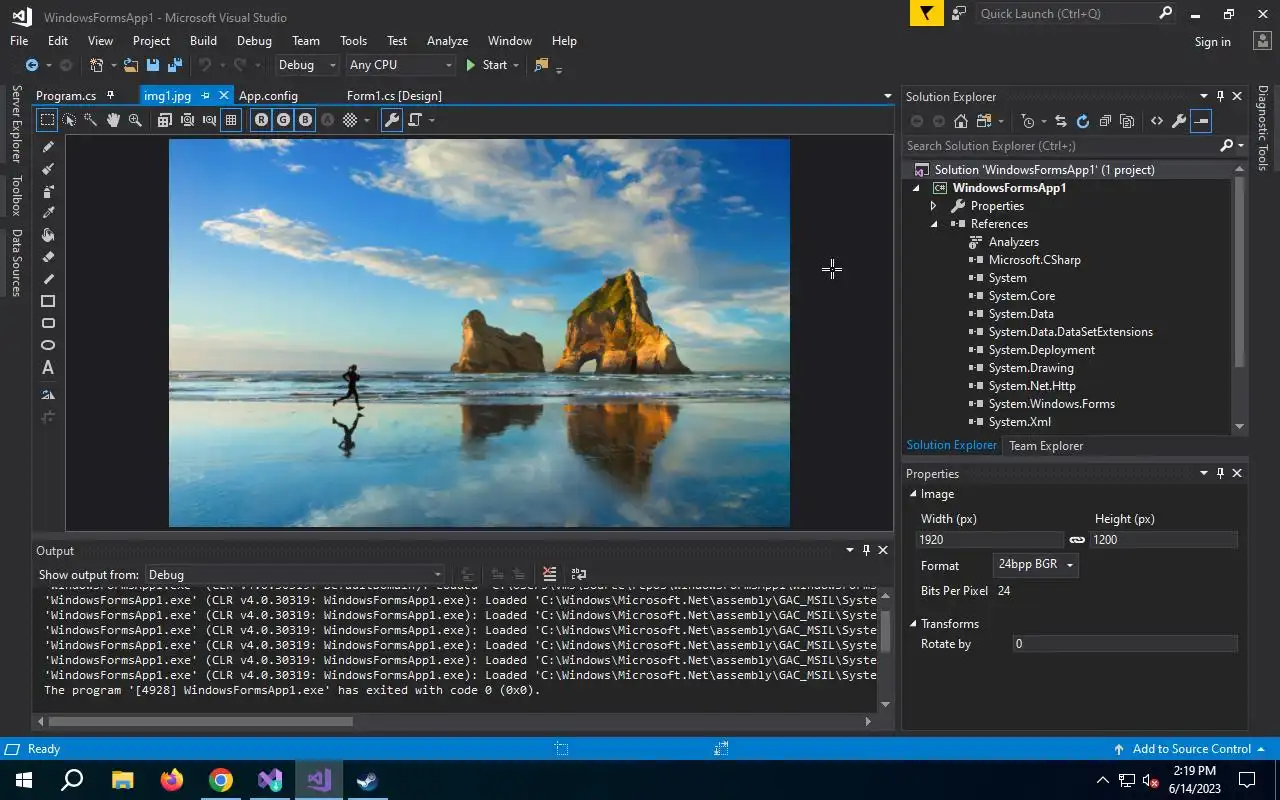The image size is (1280, 800).
Task: Click Save All icon in toolbar
Action: [175, 65]
